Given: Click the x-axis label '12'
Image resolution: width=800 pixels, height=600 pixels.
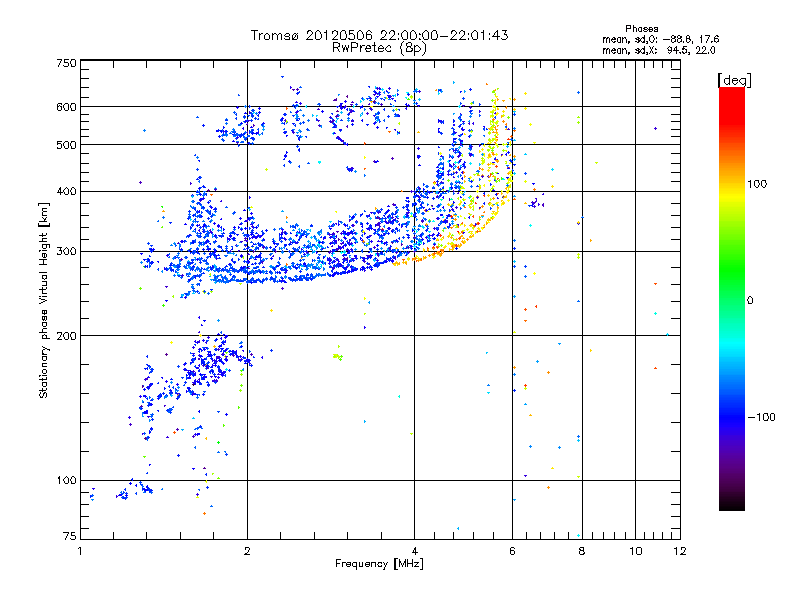Looking at the screenshot, I should click(680, 551).
